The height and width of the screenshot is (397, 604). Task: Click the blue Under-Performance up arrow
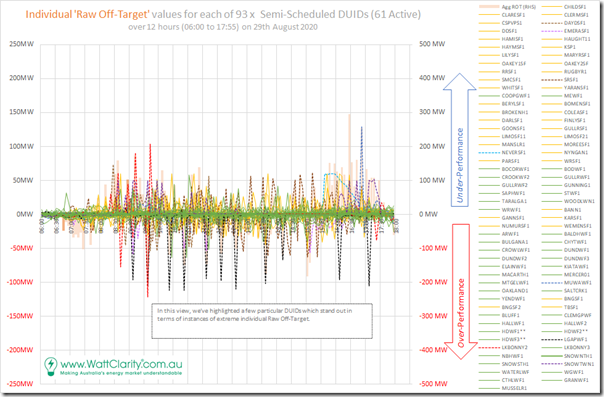point(460,139)
